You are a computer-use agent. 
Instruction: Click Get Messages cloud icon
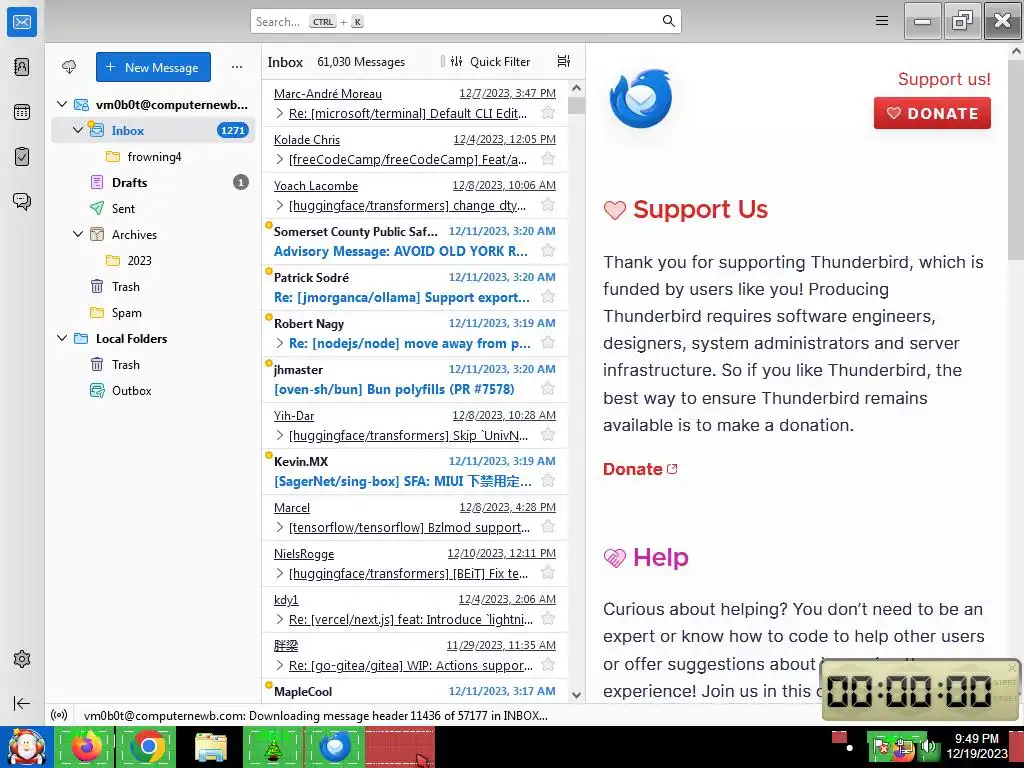click(69, 67)
